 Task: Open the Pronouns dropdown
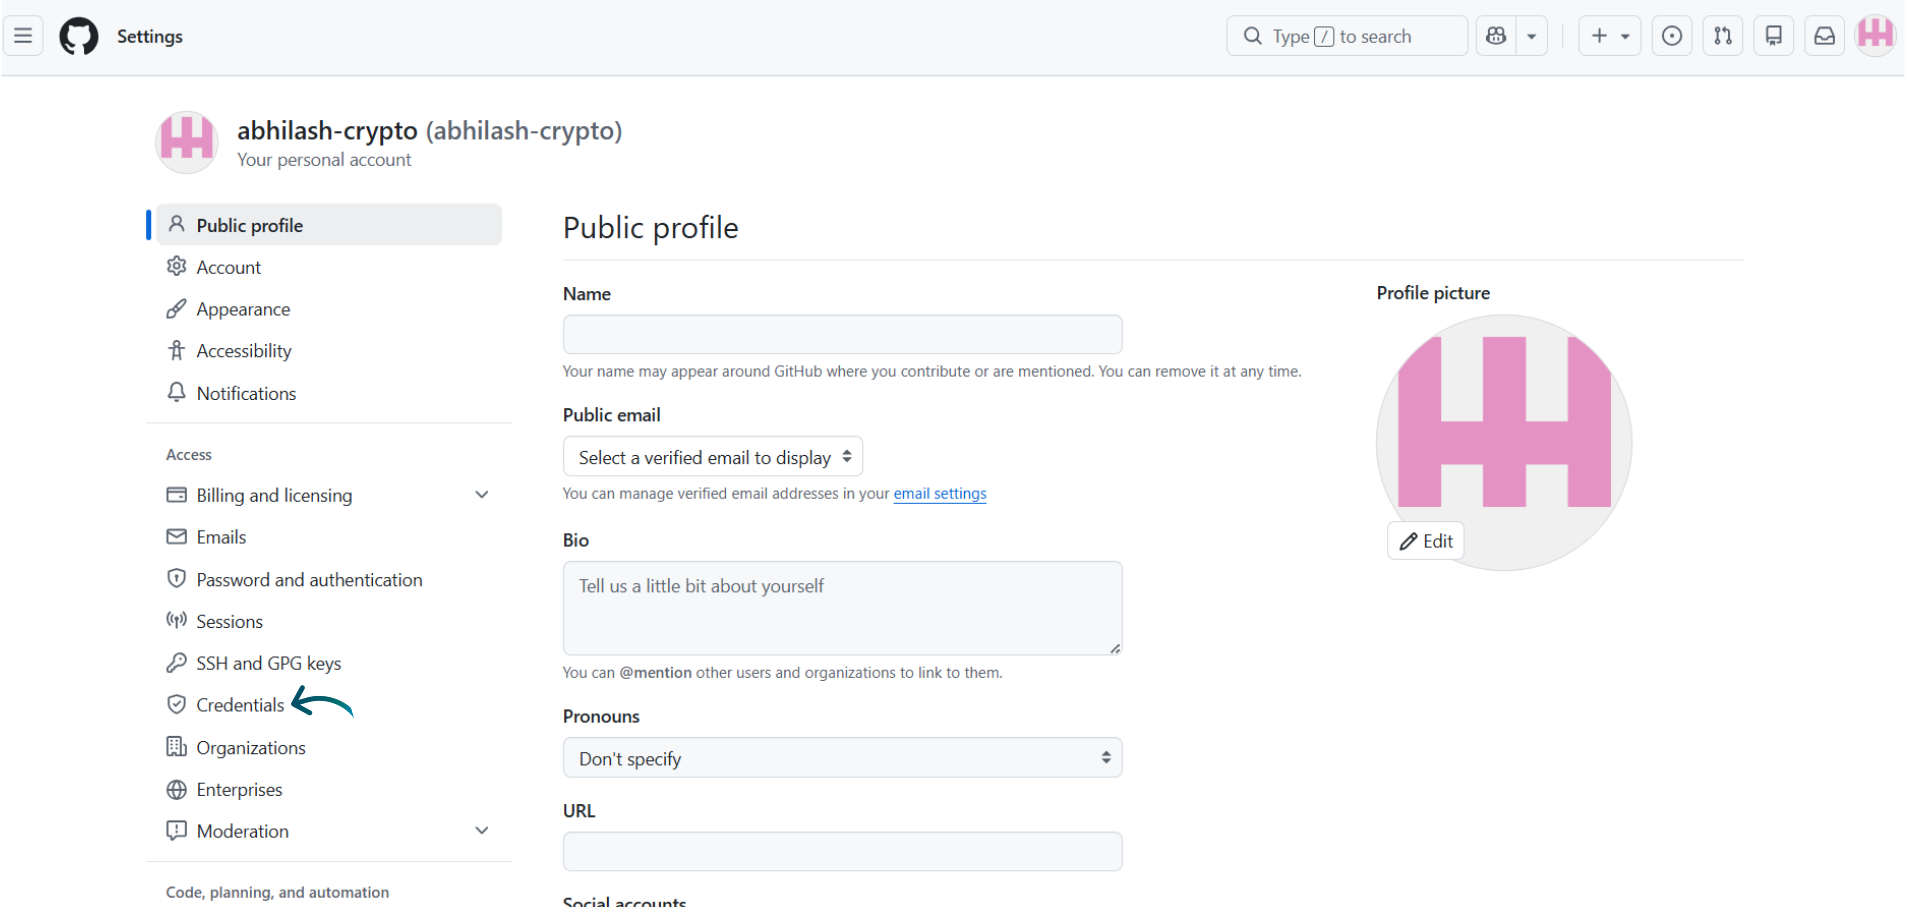[842, 758]
